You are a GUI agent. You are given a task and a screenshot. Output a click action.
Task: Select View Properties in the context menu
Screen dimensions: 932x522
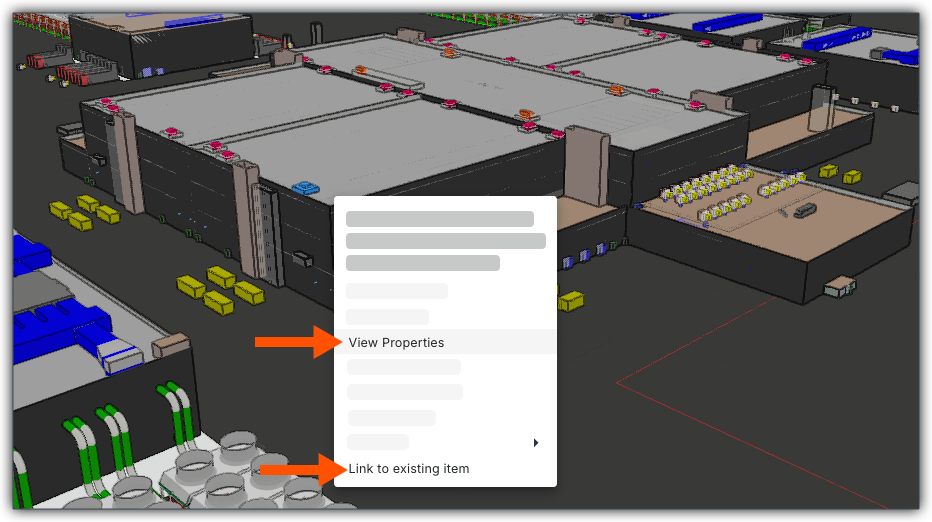[x=445, y=342]
